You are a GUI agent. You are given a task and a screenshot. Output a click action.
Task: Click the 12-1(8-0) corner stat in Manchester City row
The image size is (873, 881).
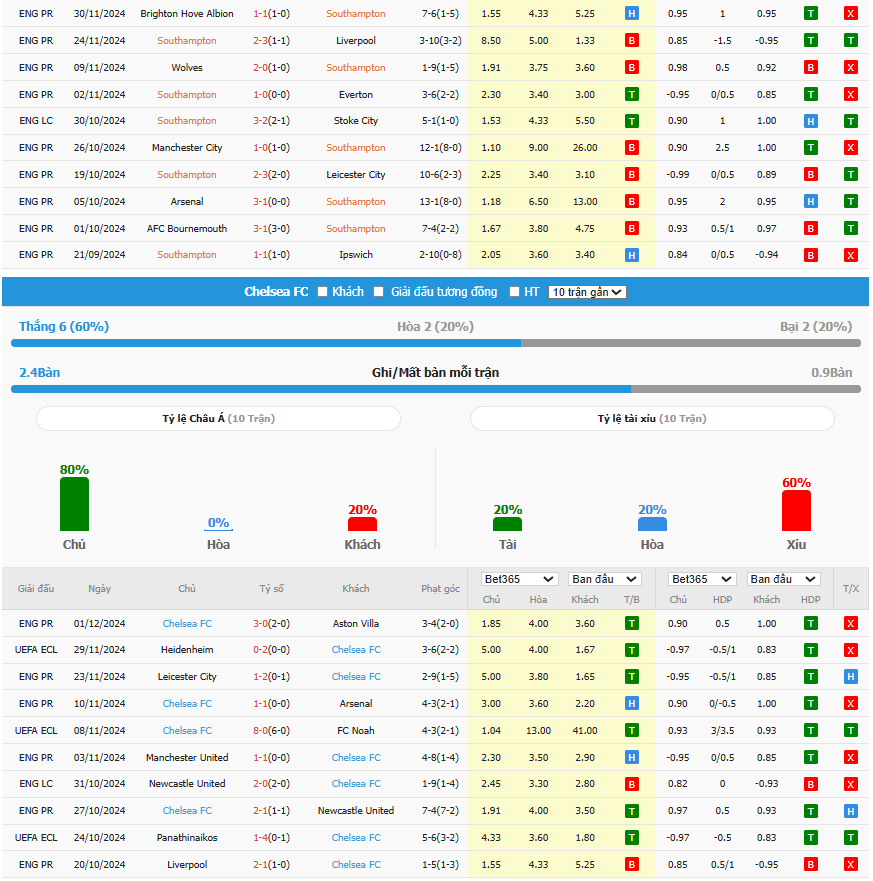[440, 148]
